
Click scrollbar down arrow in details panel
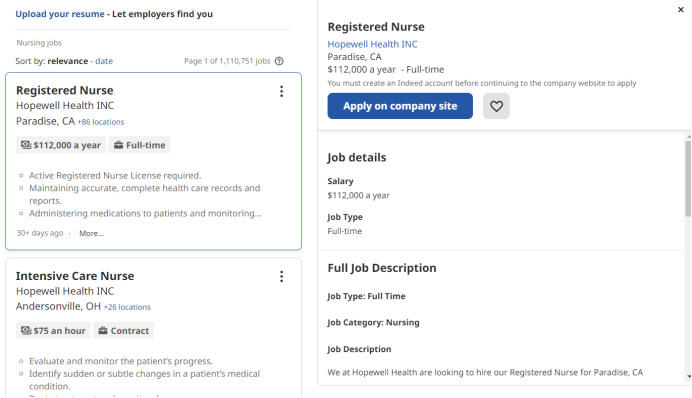(688, 376)
